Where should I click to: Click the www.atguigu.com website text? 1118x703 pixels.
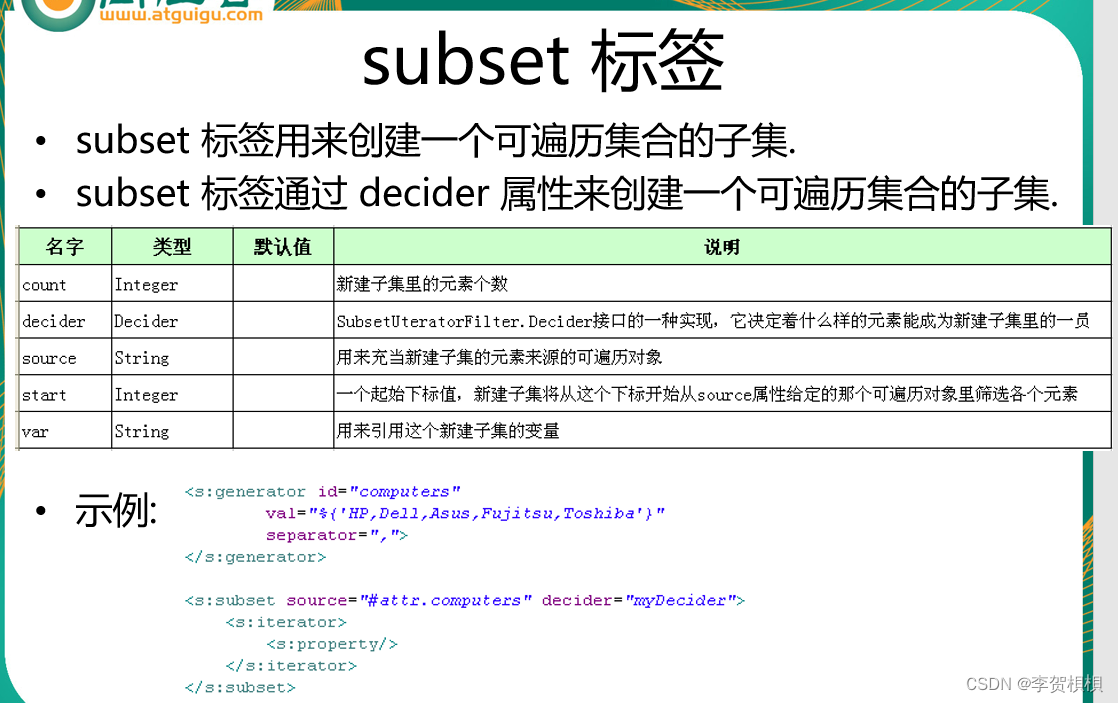[x=181, y=14]
